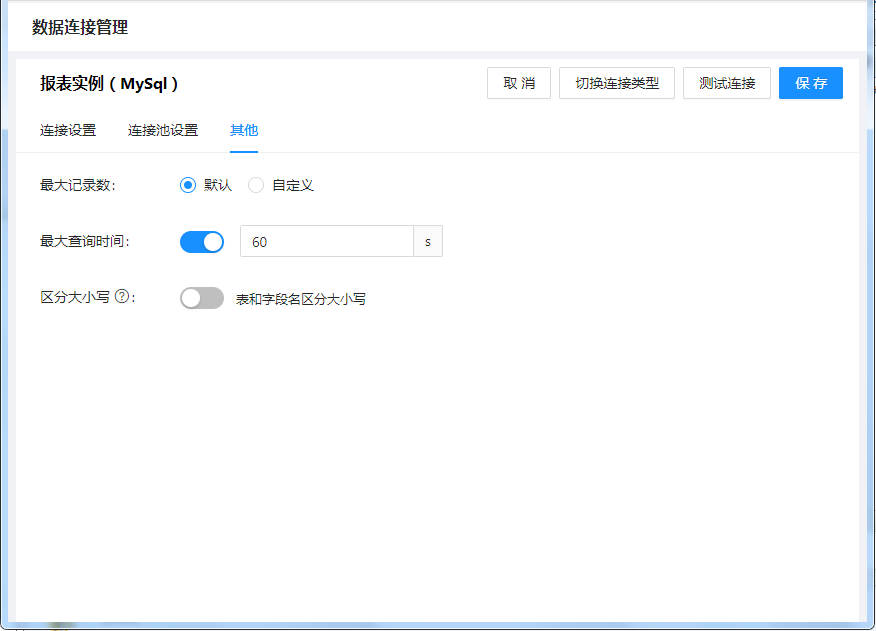Image resolution: width=876 pixels, height=631 pixels.
Task: Click the query time field showing 60
Action: 327,241
